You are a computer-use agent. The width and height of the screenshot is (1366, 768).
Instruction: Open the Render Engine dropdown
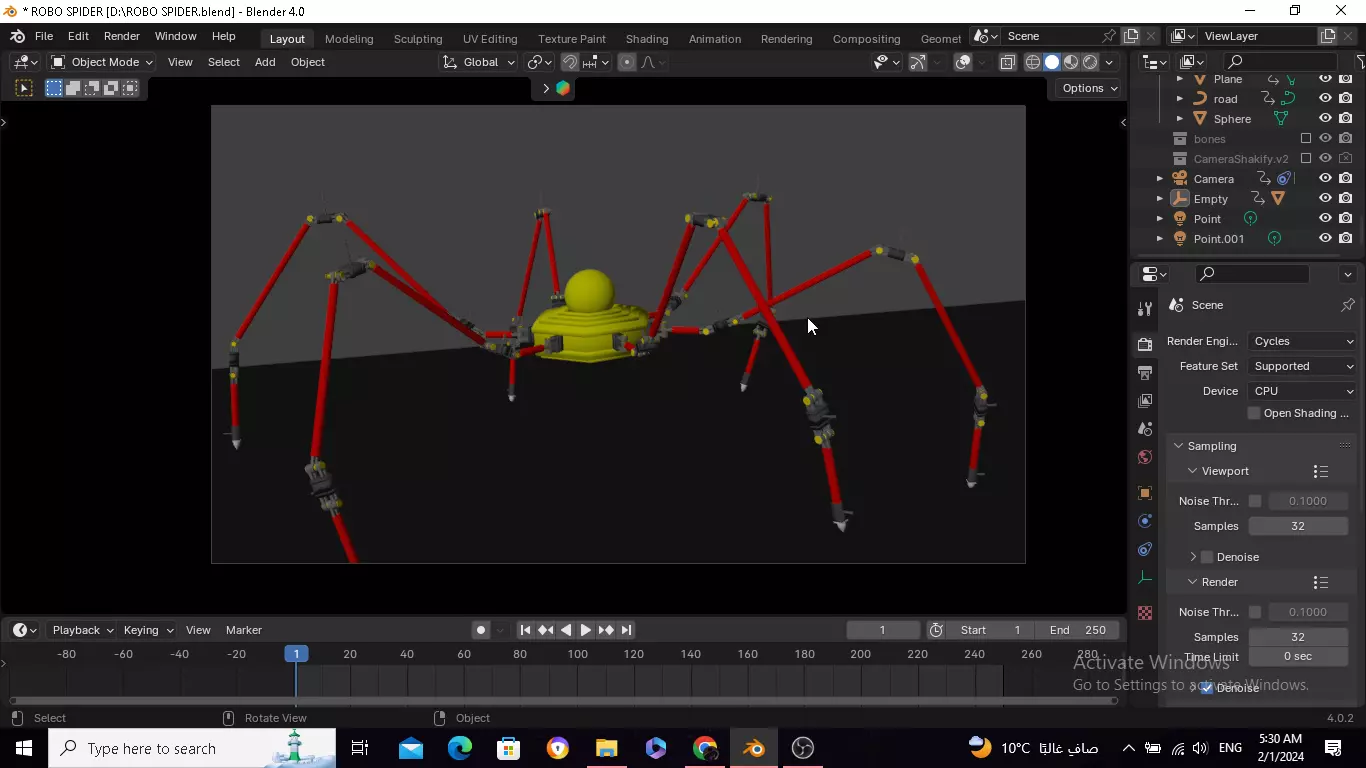pos(1302,341)
